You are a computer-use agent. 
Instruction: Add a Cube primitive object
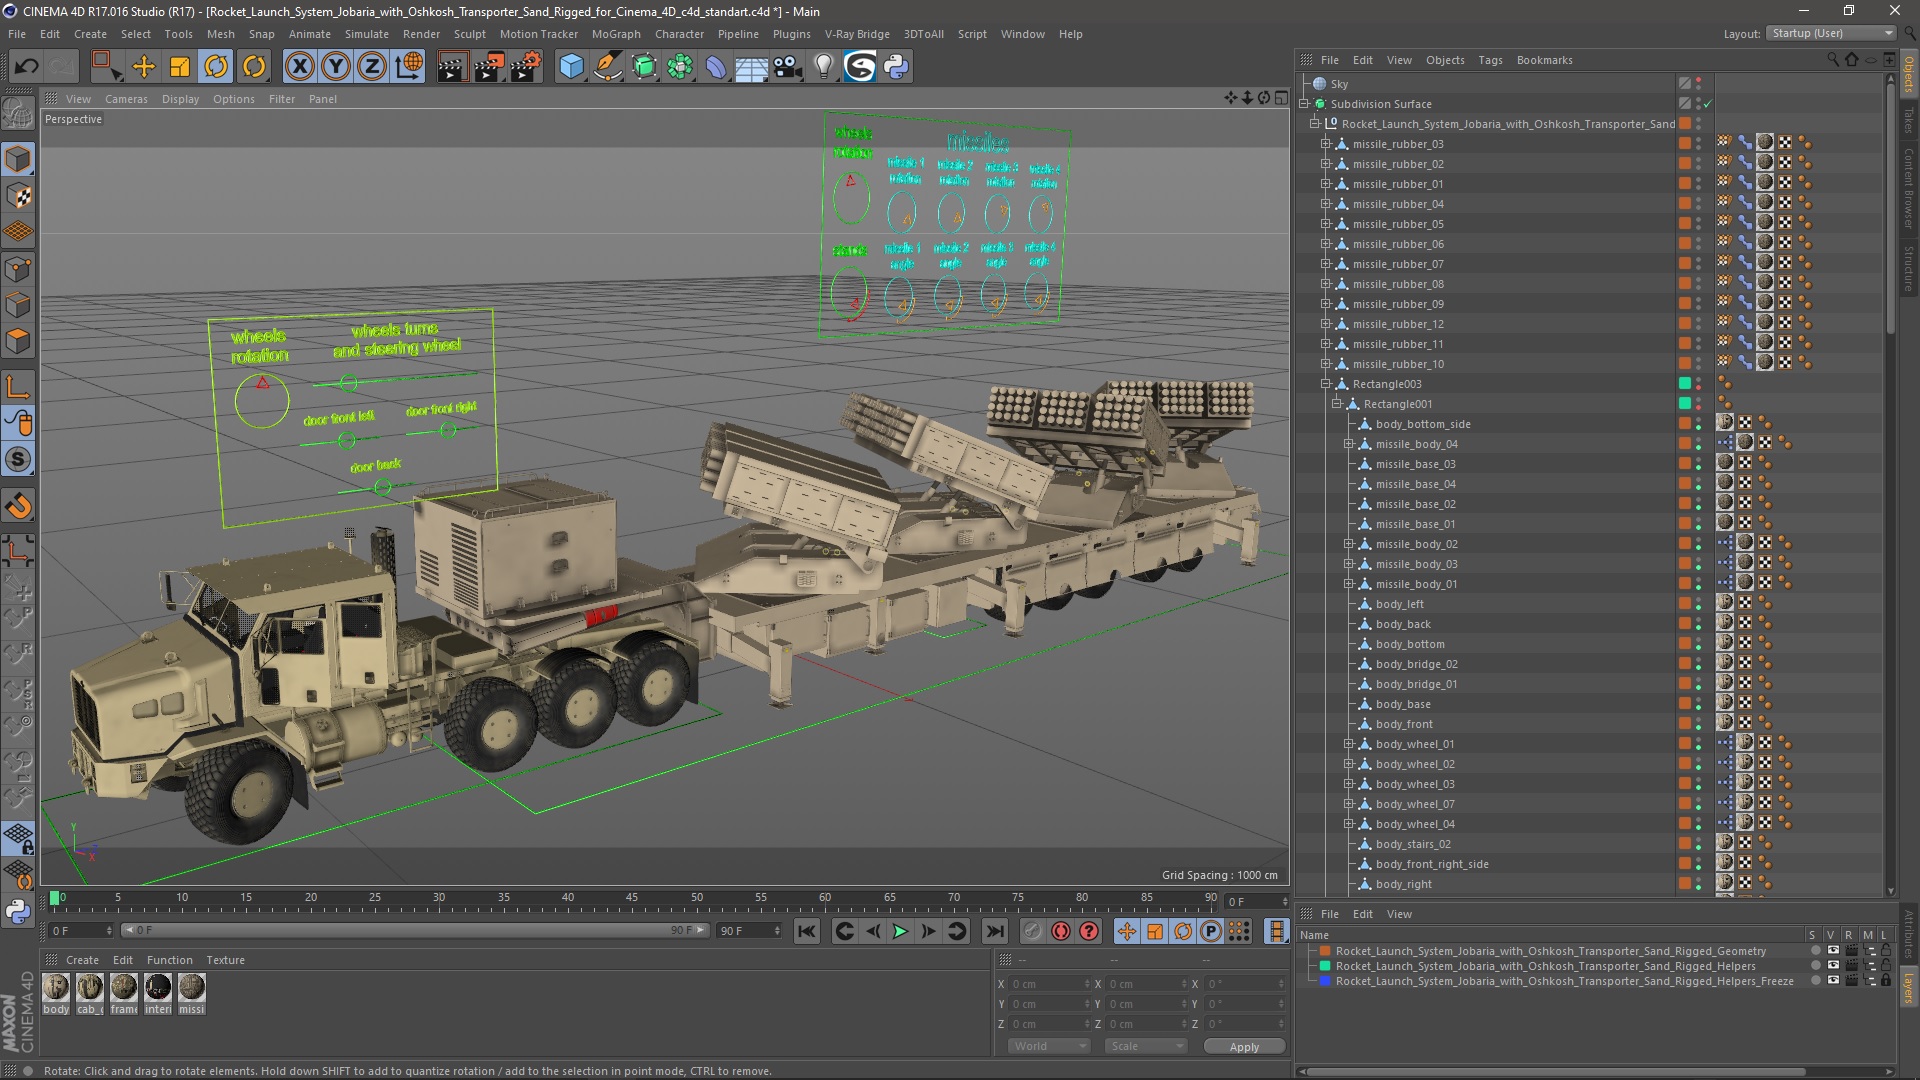tap(571, 67)
